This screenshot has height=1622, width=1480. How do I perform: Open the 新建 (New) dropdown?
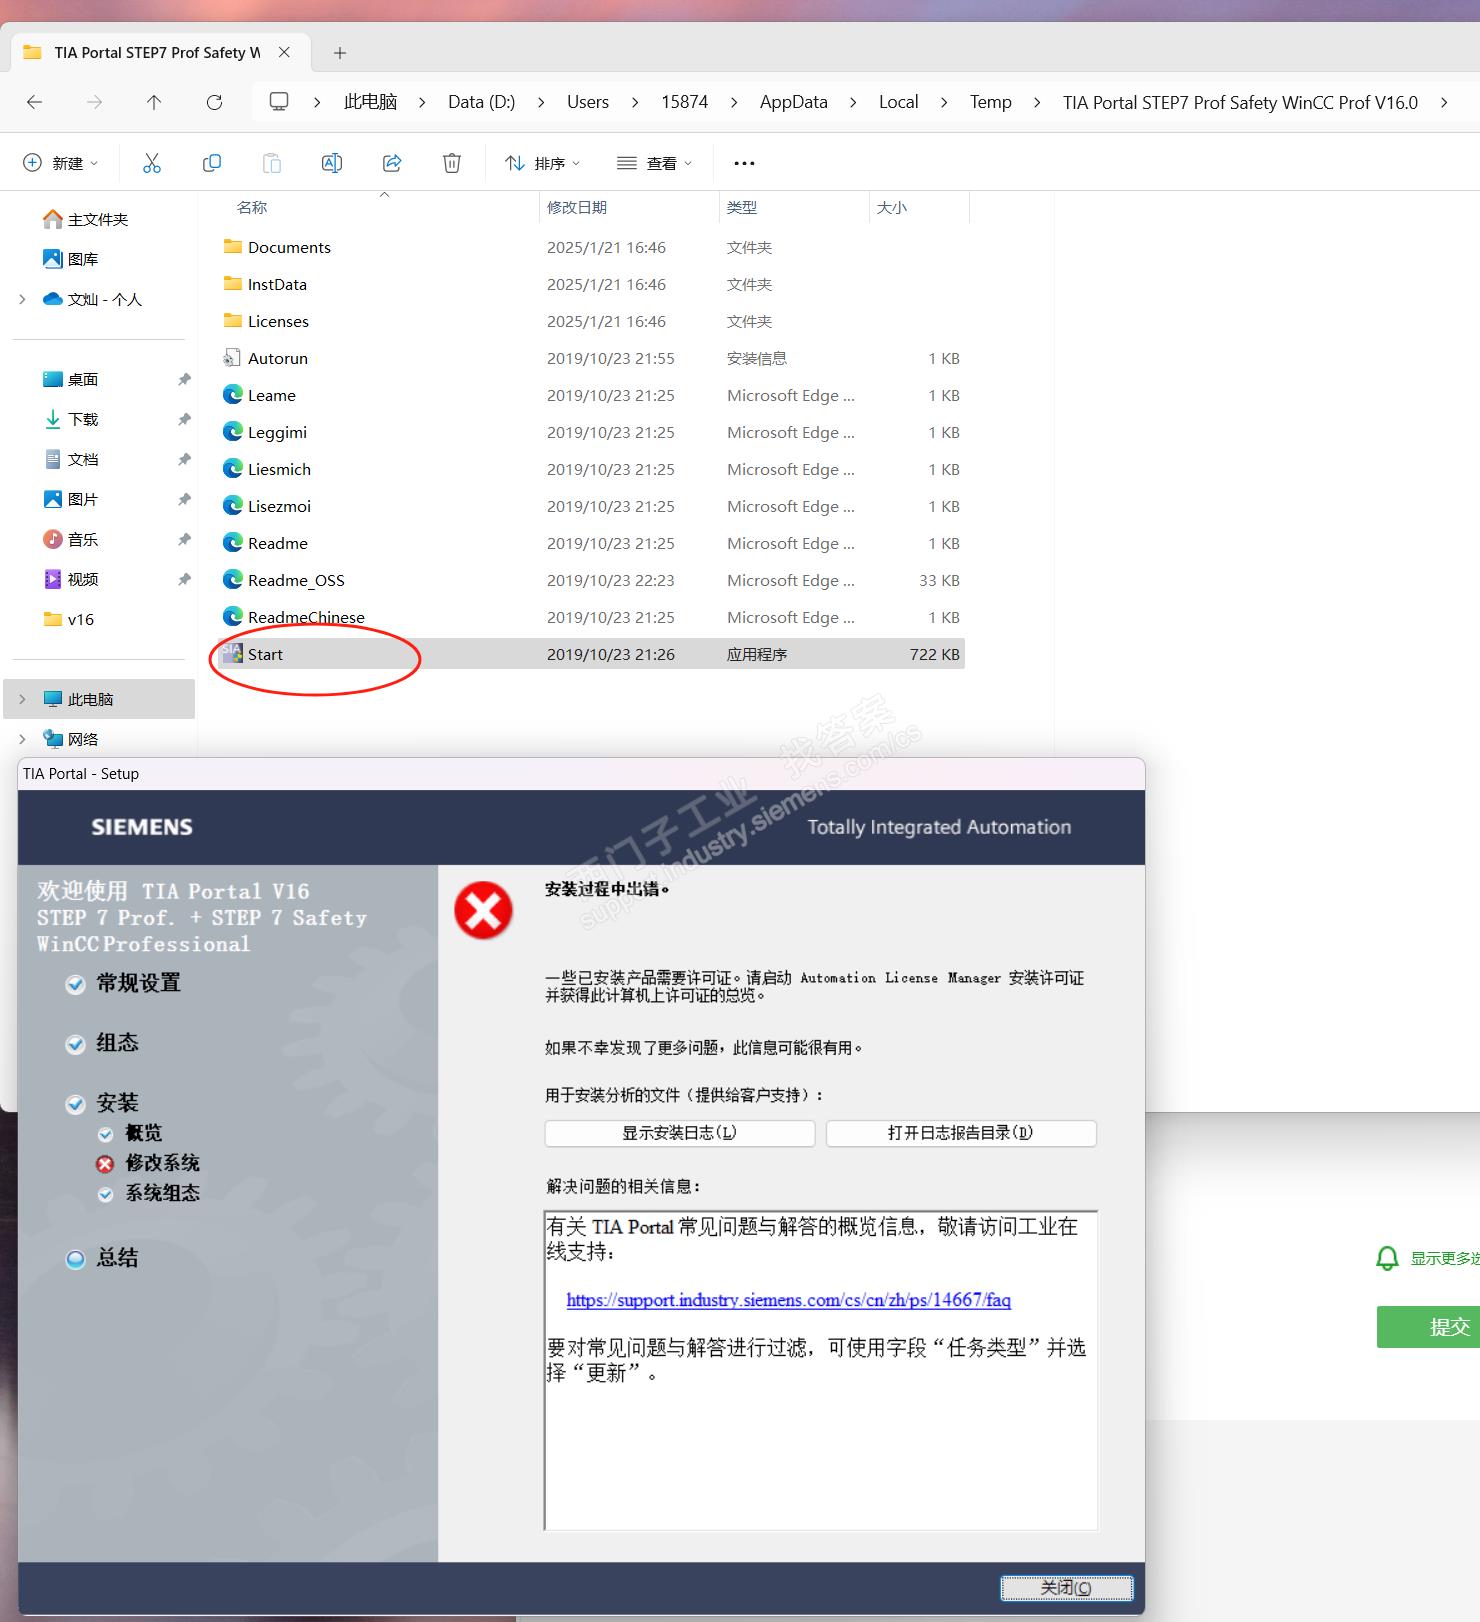pos(61,163)
